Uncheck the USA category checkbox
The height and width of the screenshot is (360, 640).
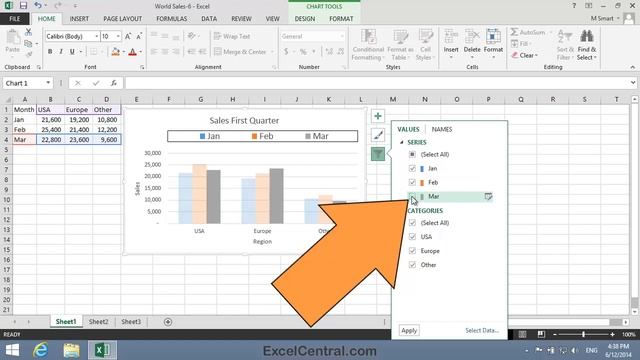coord(412,237)
